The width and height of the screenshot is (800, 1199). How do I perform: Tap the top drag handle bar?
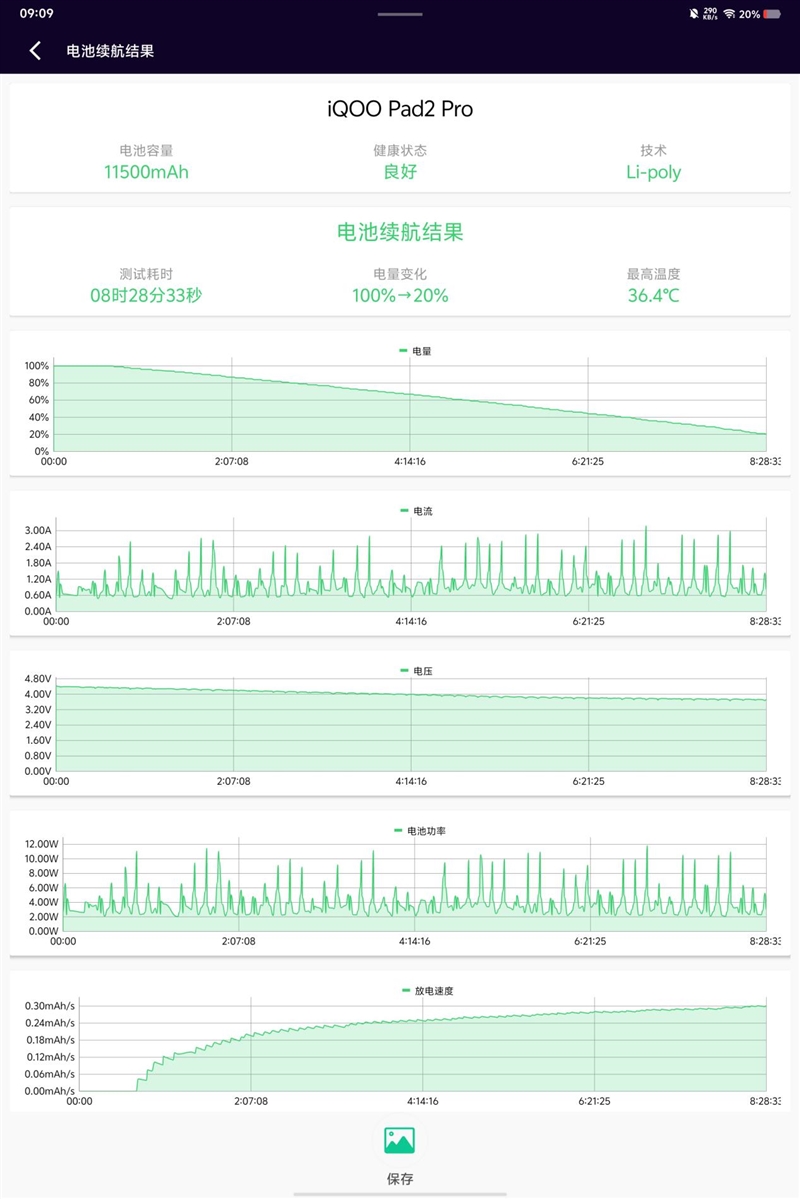tap(400, 14)
